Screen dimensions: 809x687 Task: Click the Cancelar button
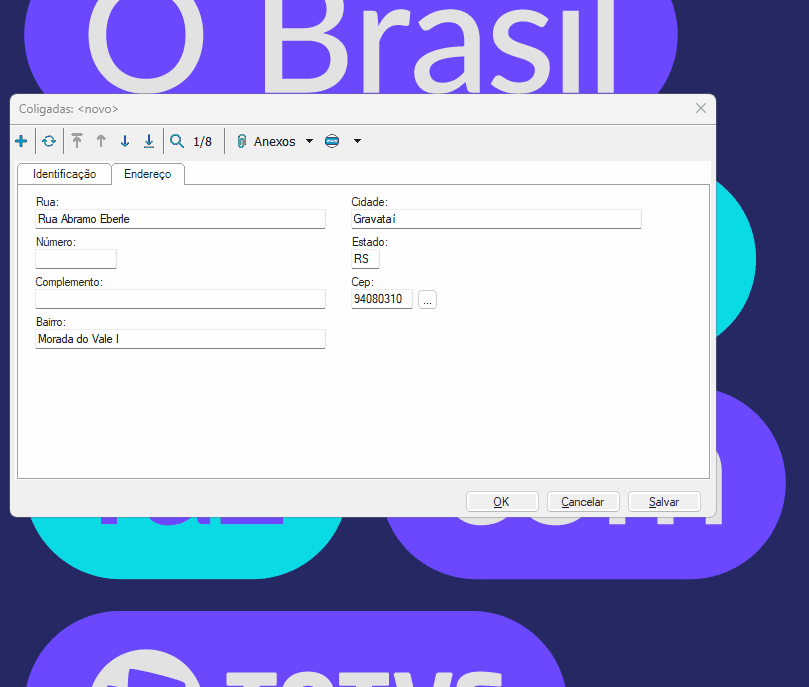pyautogui.click(x=583, y=501)
